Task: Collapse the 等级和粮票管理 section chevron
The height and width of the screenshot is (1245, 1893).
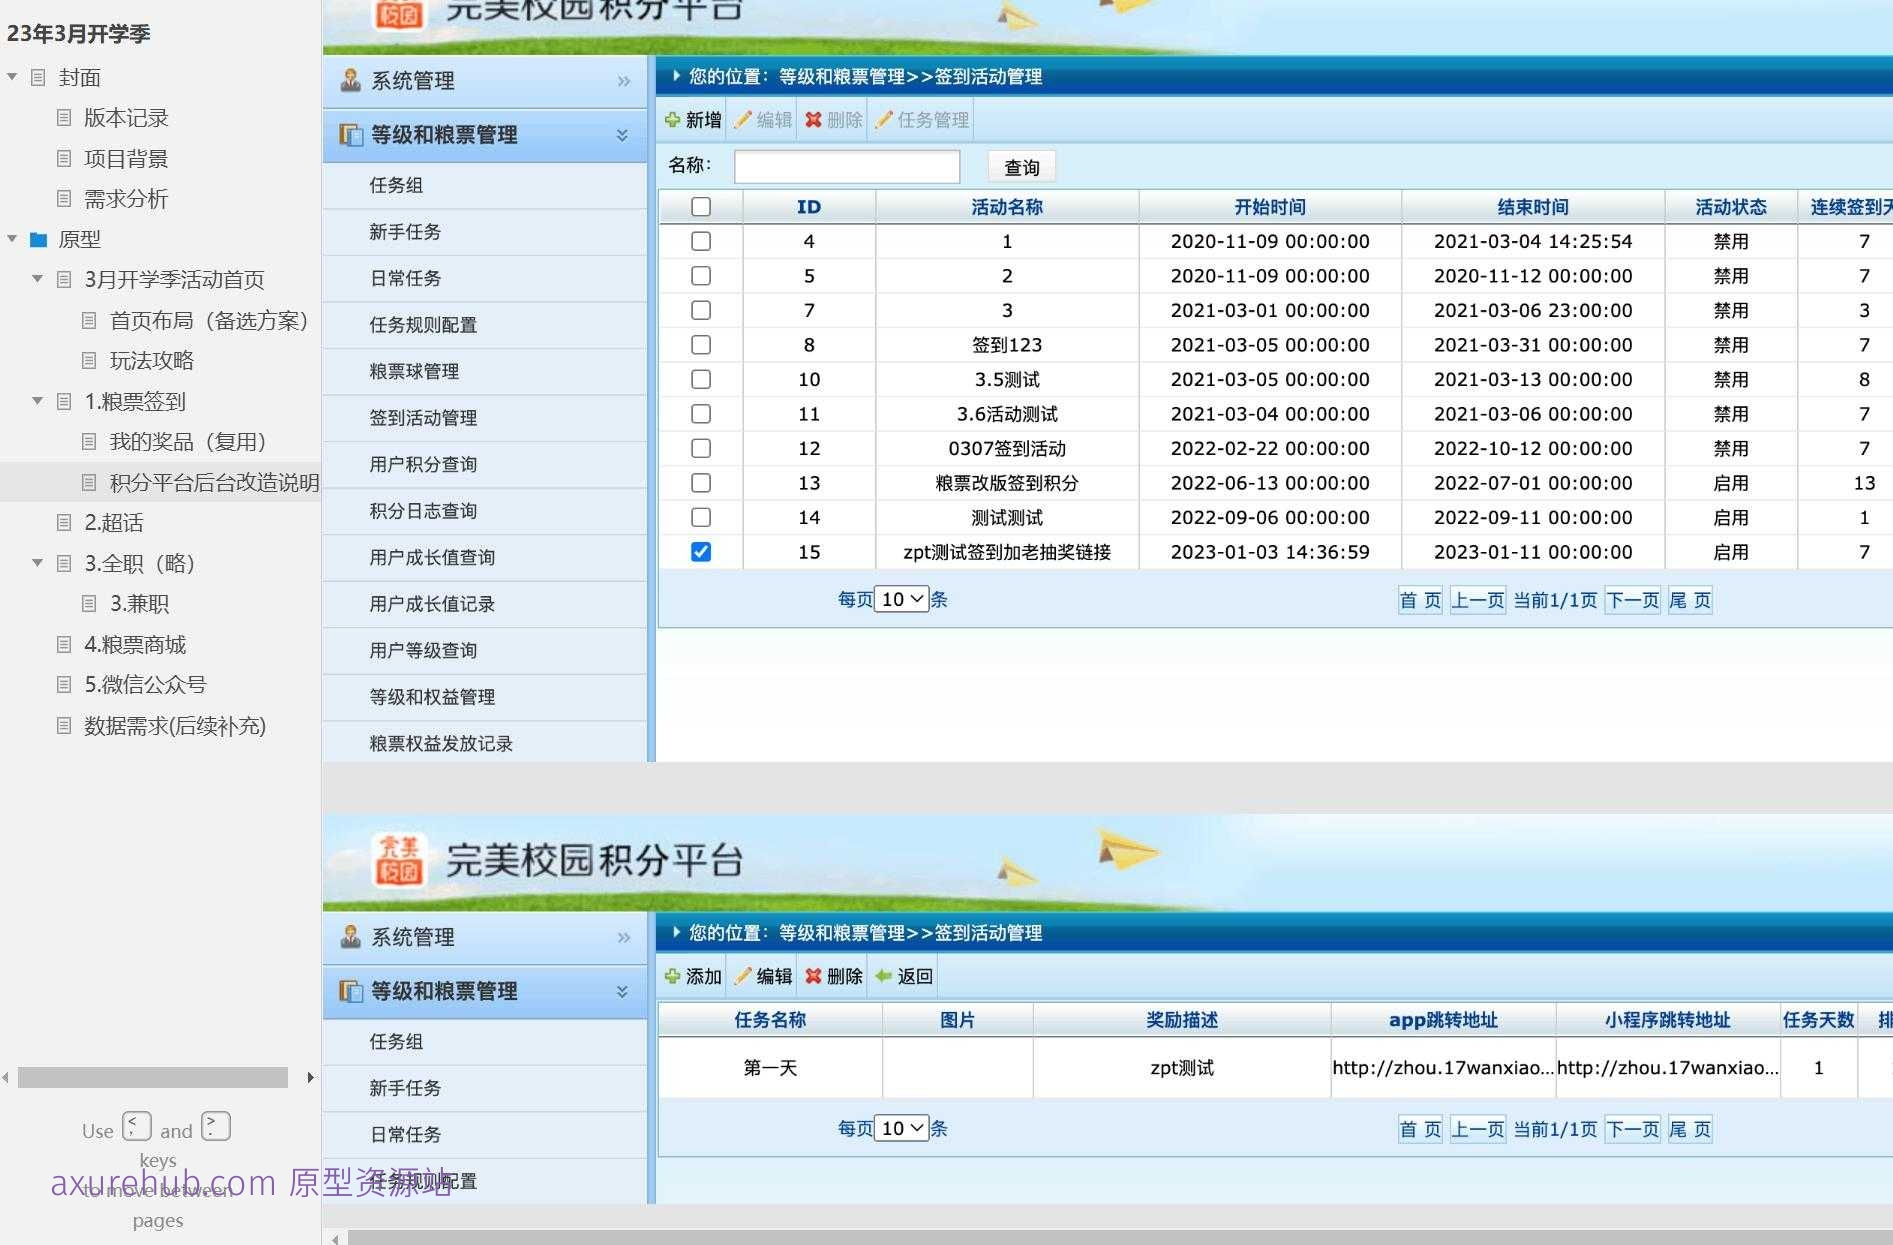Action: click(x=624, y=135)
